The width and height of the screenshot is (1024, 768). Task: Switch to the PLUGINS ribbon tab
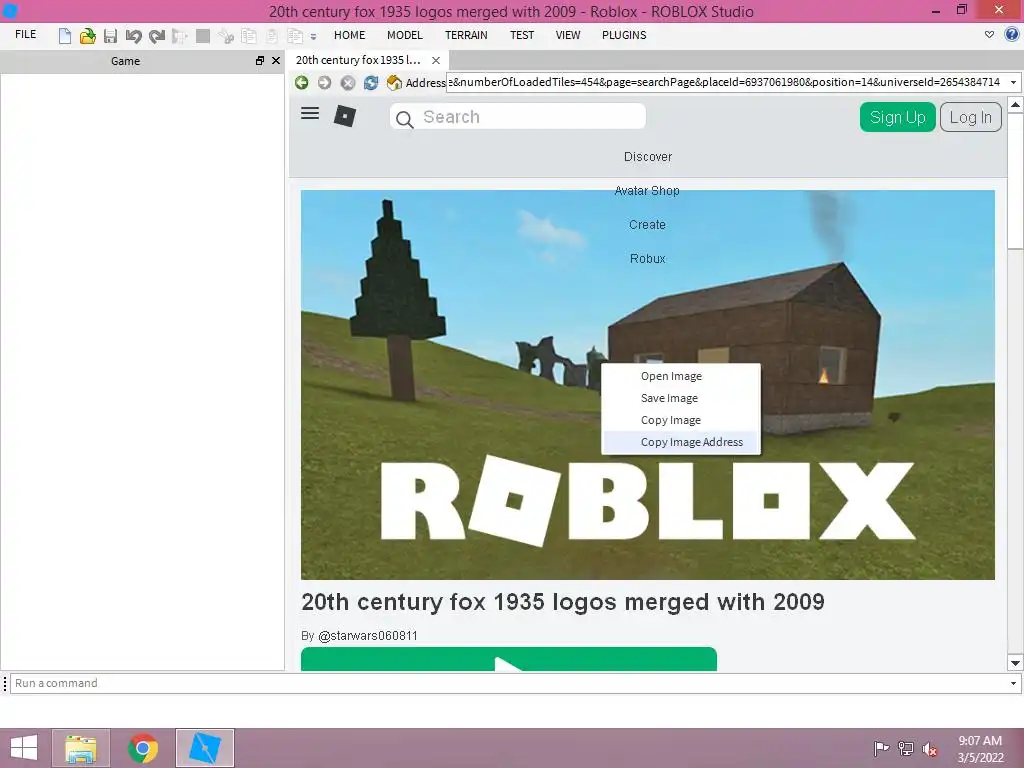(624, 35)
